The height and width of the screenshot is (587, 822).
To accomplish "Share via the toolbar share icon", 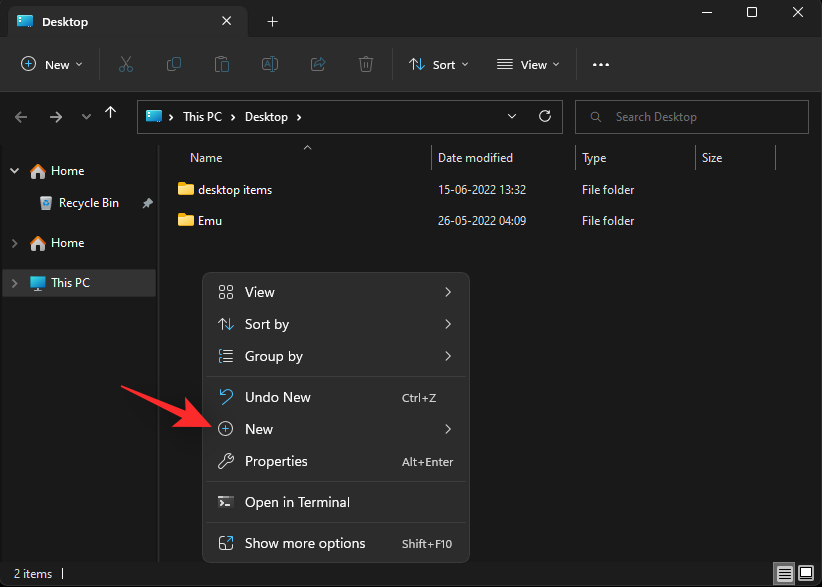I will [317, 64].
